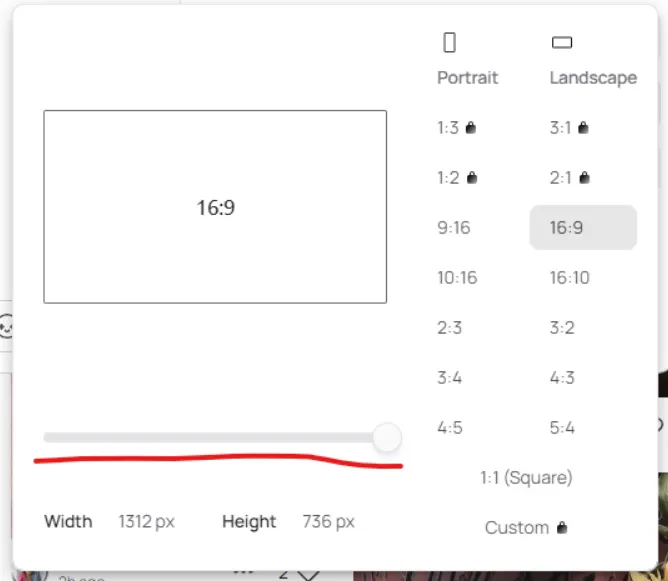668x581 pixels.
Task: Select the 9:16 aspect ratio
Action: pos(453,228)
